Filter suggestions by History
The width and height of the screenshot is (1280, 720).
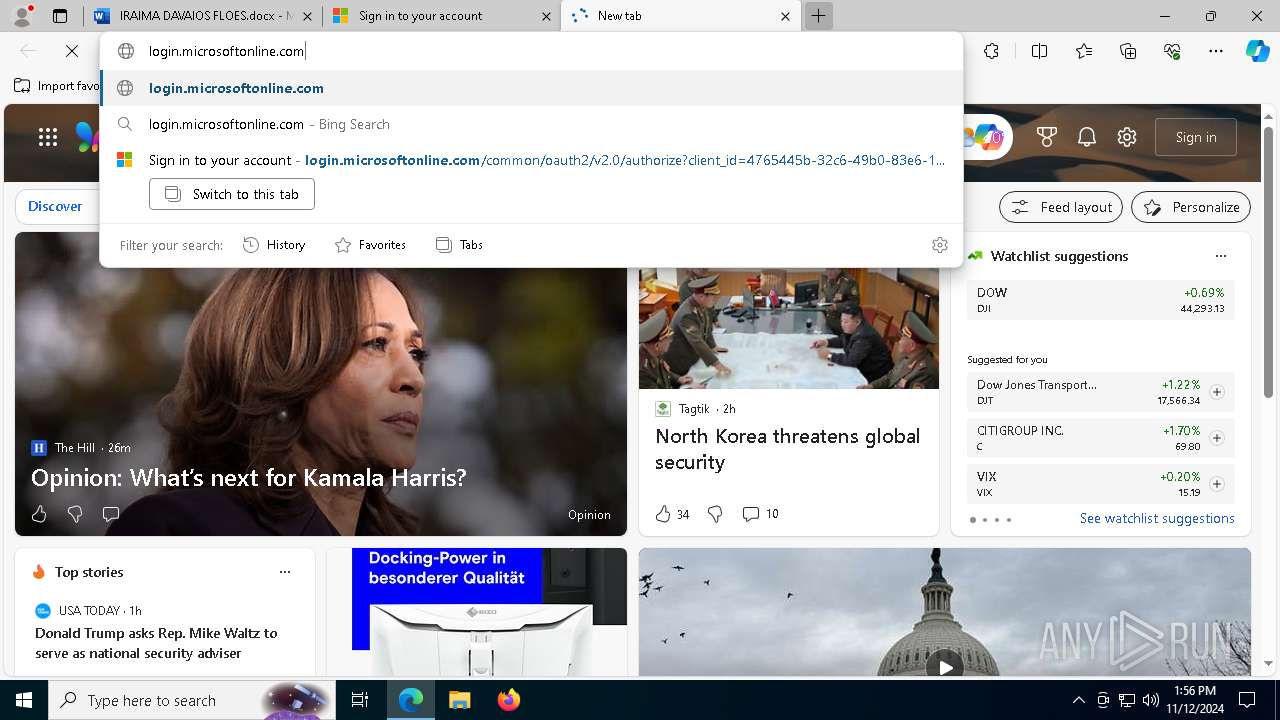pyautogui.click(x=274, y=245)
